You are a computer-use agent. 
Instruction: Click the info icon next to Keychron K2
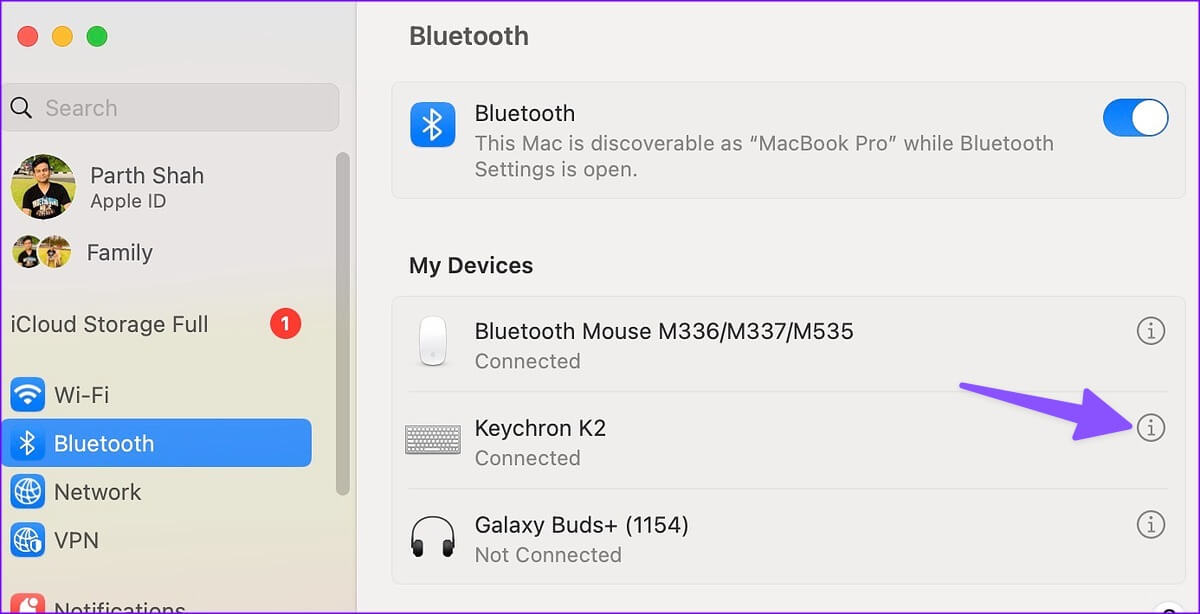(1151, 428)
